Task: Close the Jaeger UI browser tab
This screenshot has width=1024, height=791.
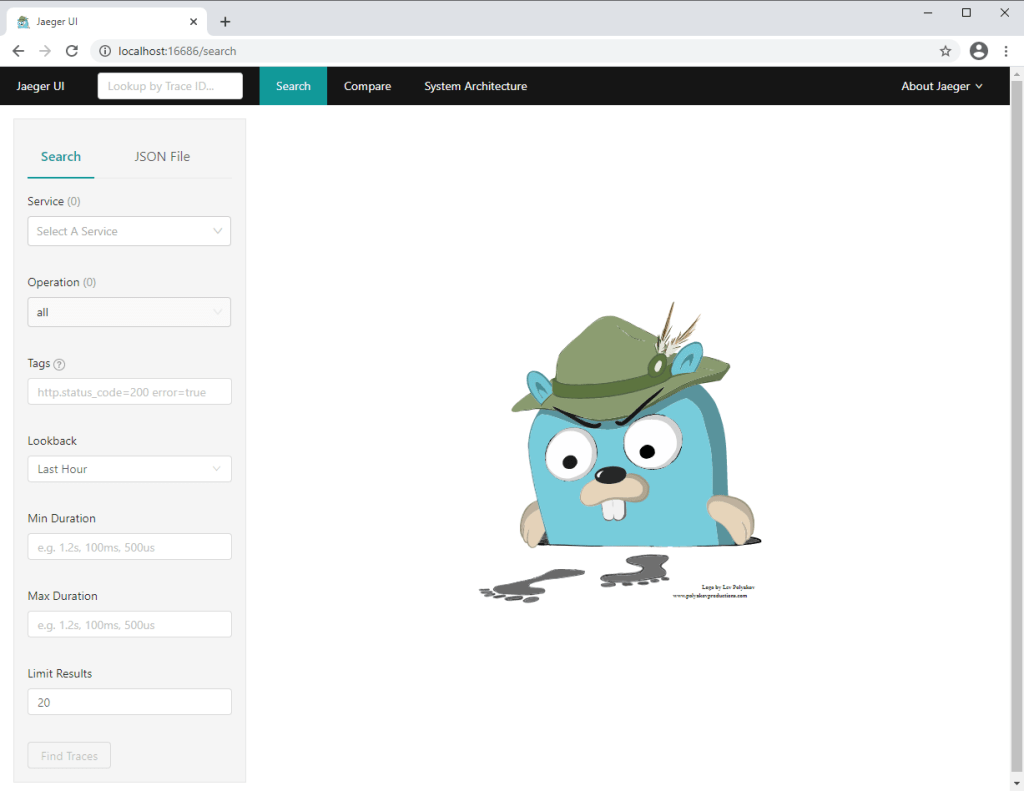Action: tap(194, 21)
